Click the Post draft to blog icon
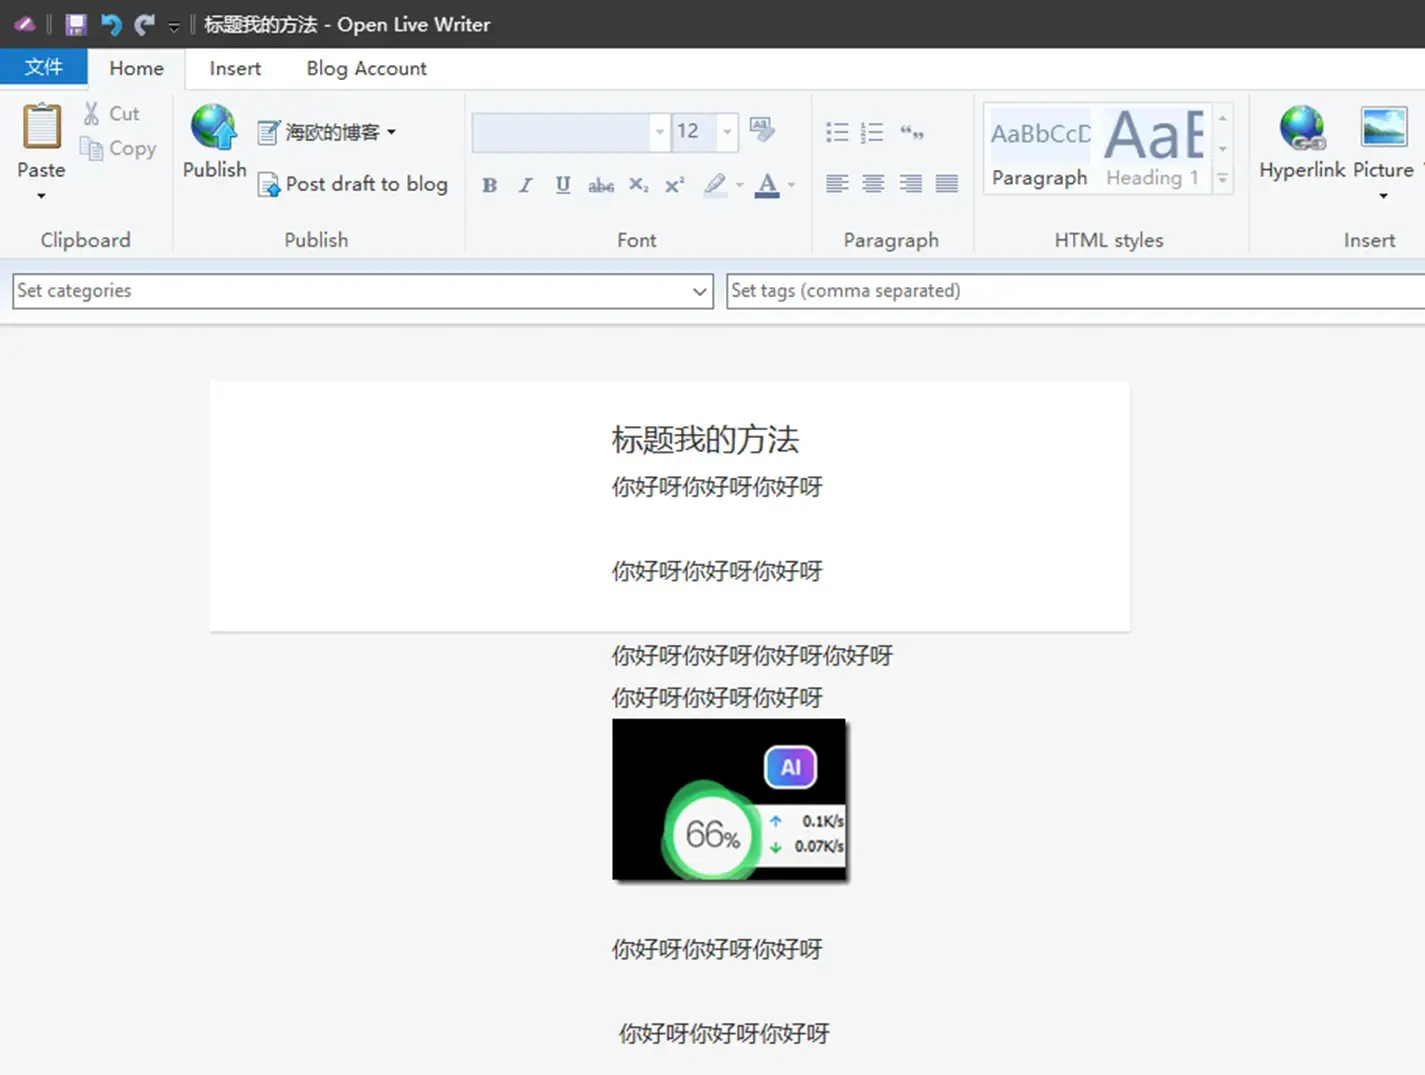This screenshot has height=1075, width=1425. 268,185
